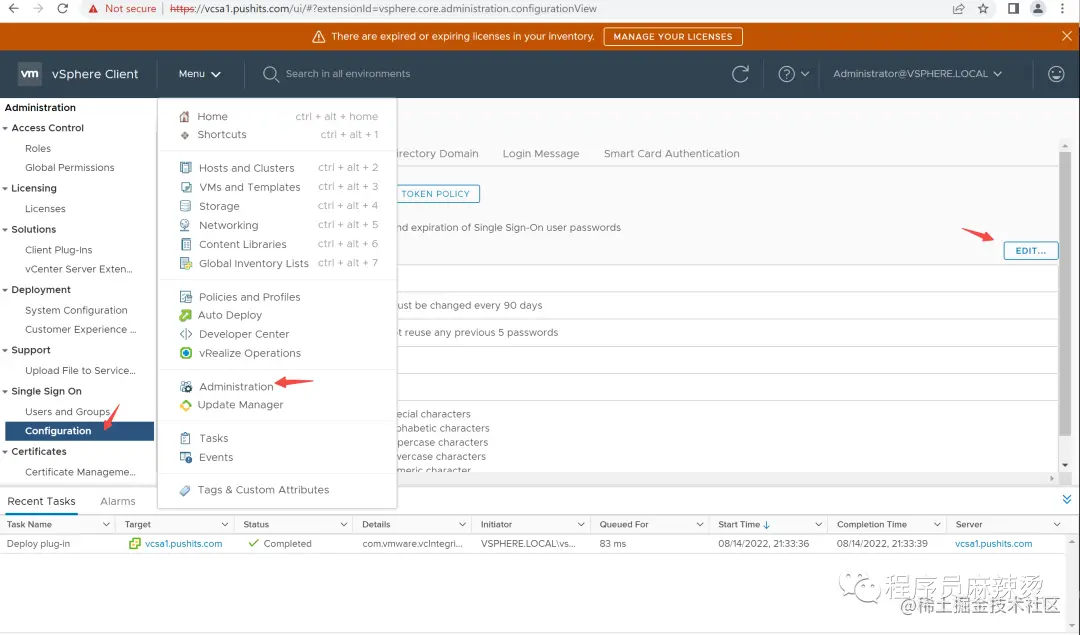
Task: Click the EDIT... button for password policy
Action: tap(1030, 251)
